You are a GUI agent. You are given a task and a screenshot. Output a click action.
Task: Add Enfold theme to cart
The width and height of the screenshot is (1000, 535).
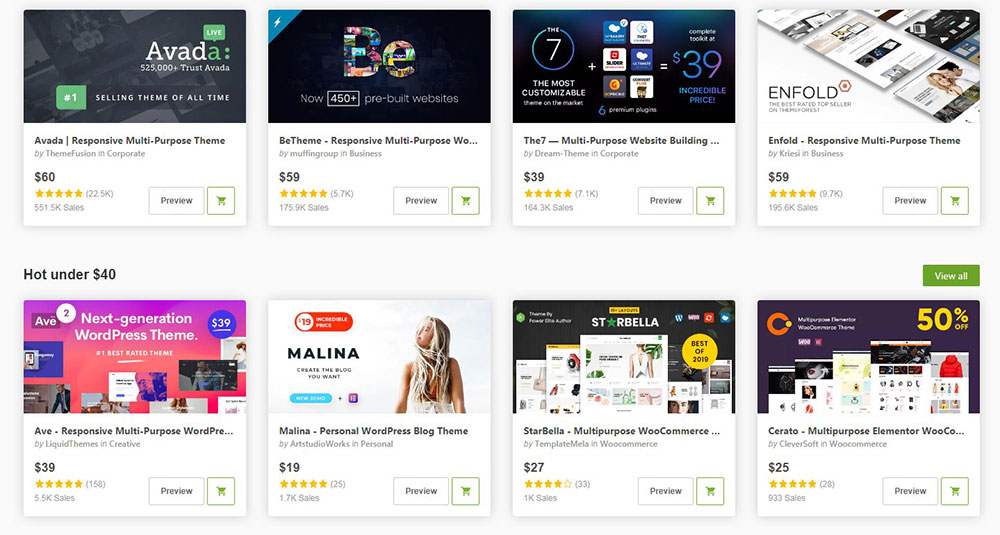955,200
